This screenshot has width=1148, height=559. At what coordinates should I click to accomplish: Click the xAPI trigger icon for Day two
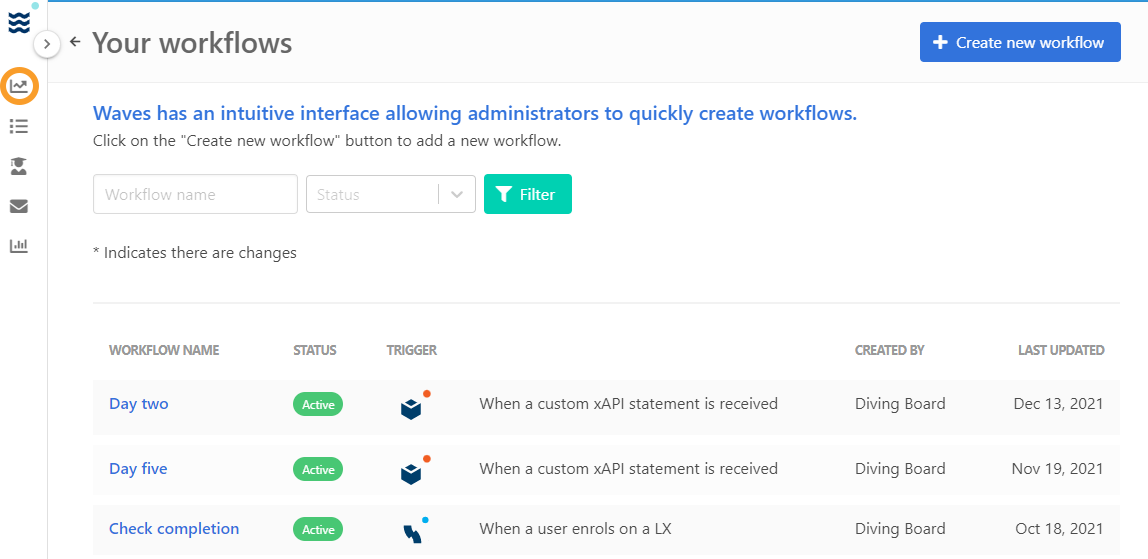pyautogui.click(x=415, y=405)
